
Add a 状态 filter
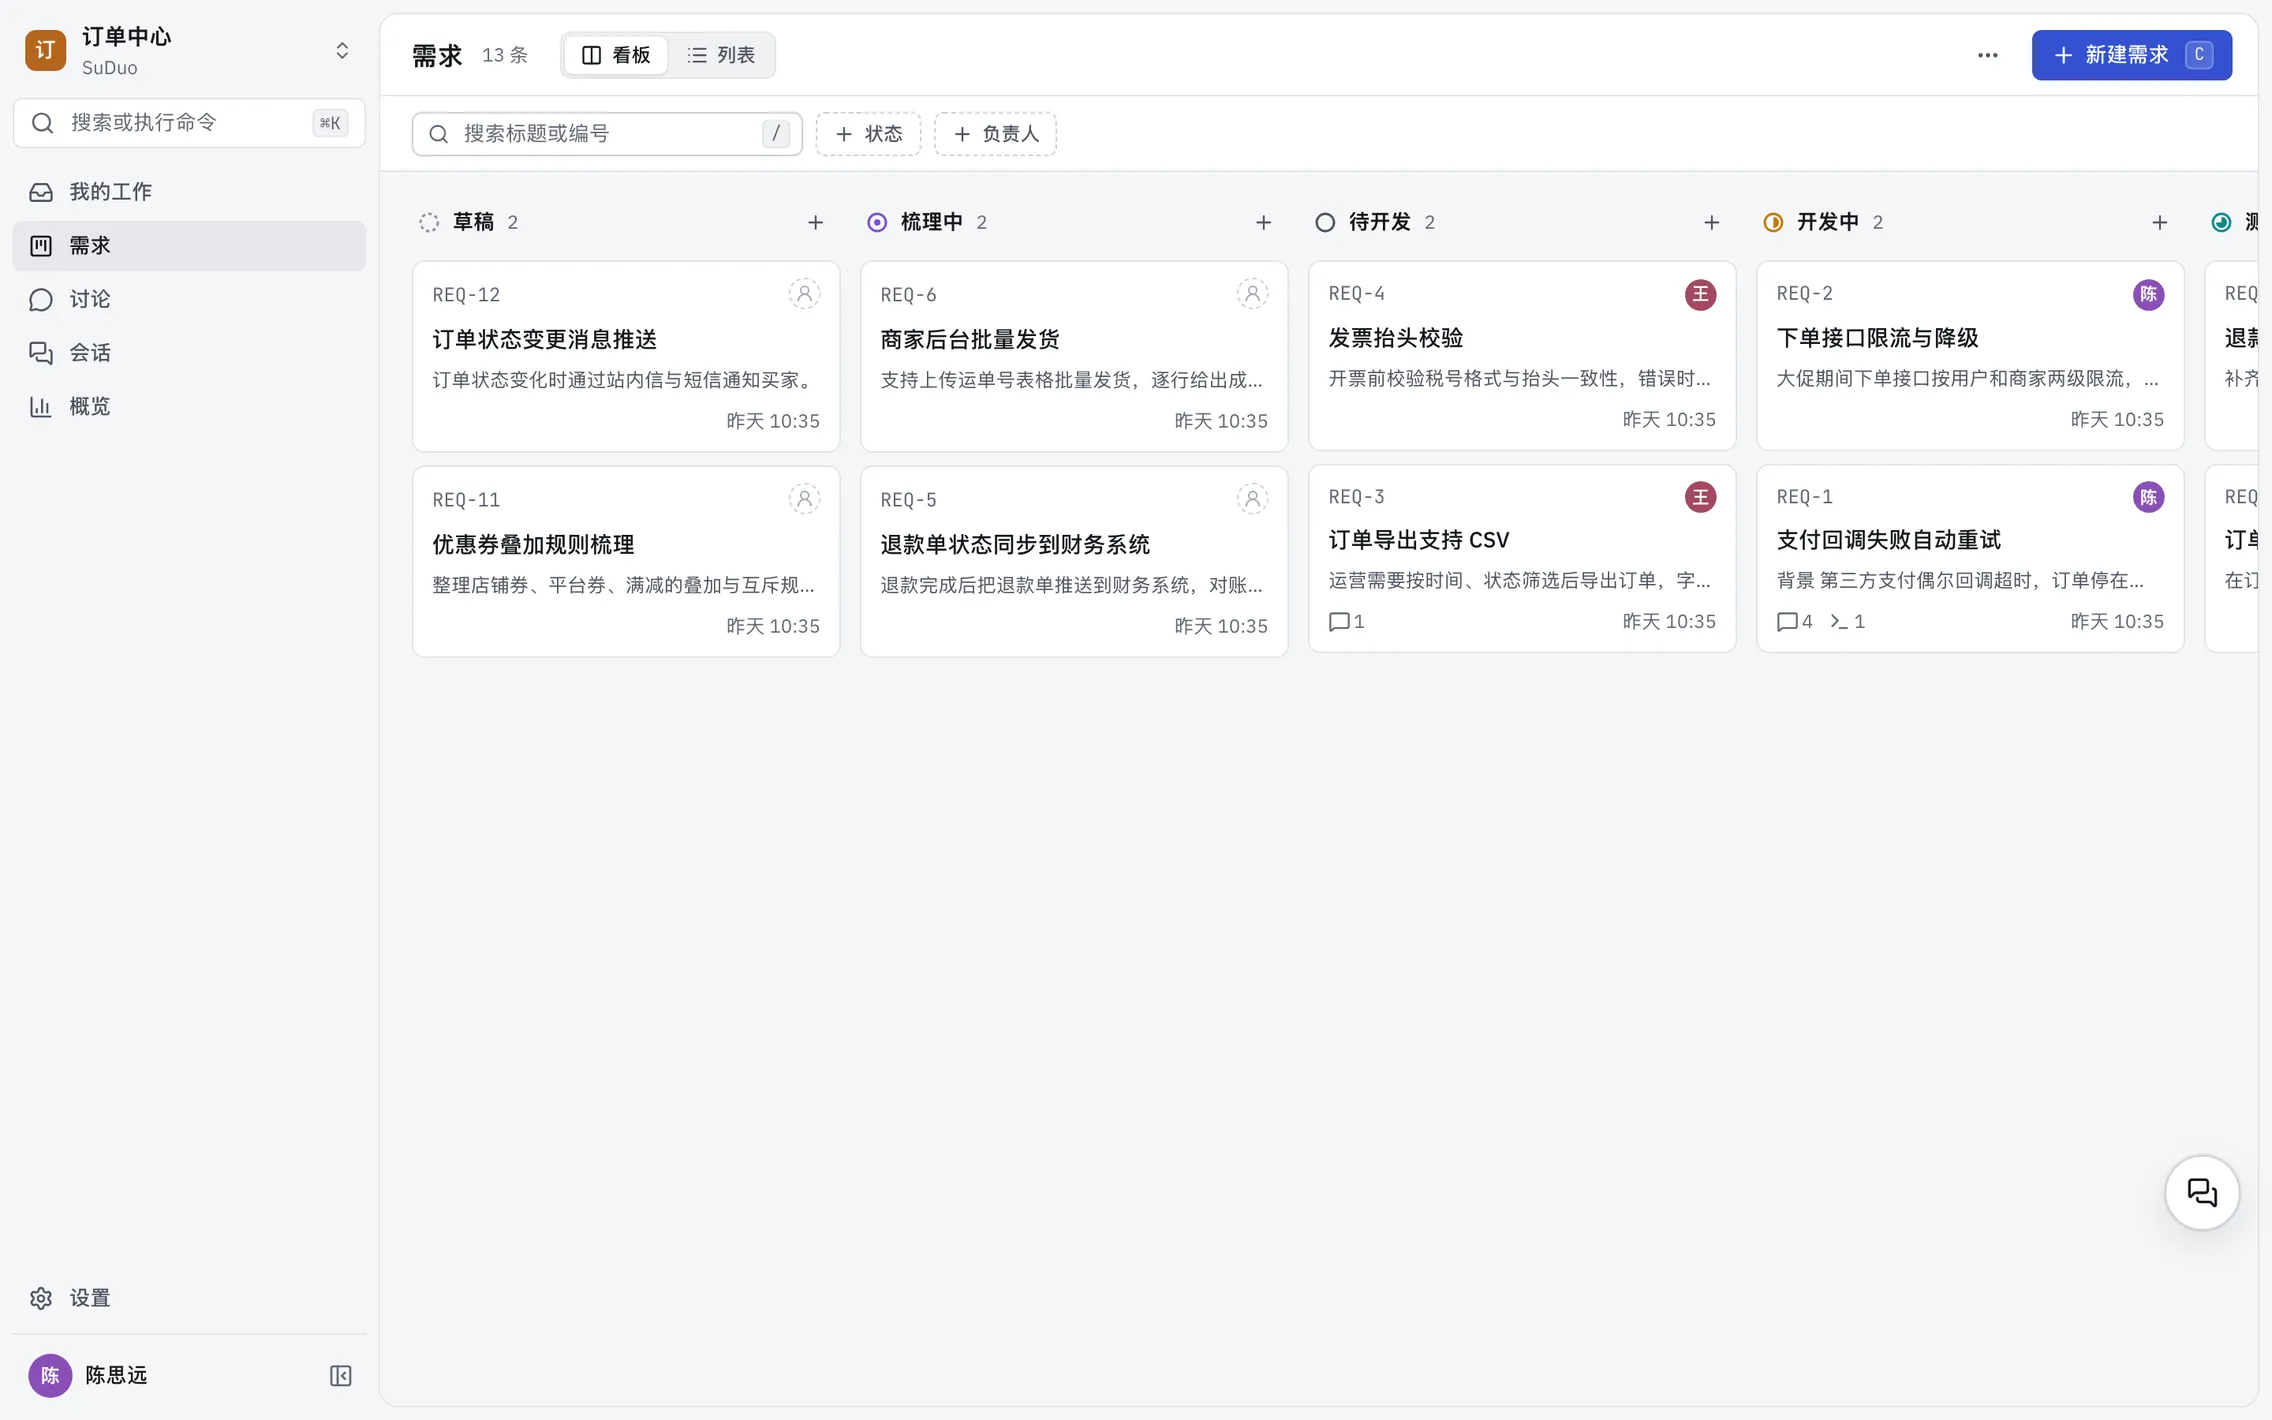click(868, 134)
